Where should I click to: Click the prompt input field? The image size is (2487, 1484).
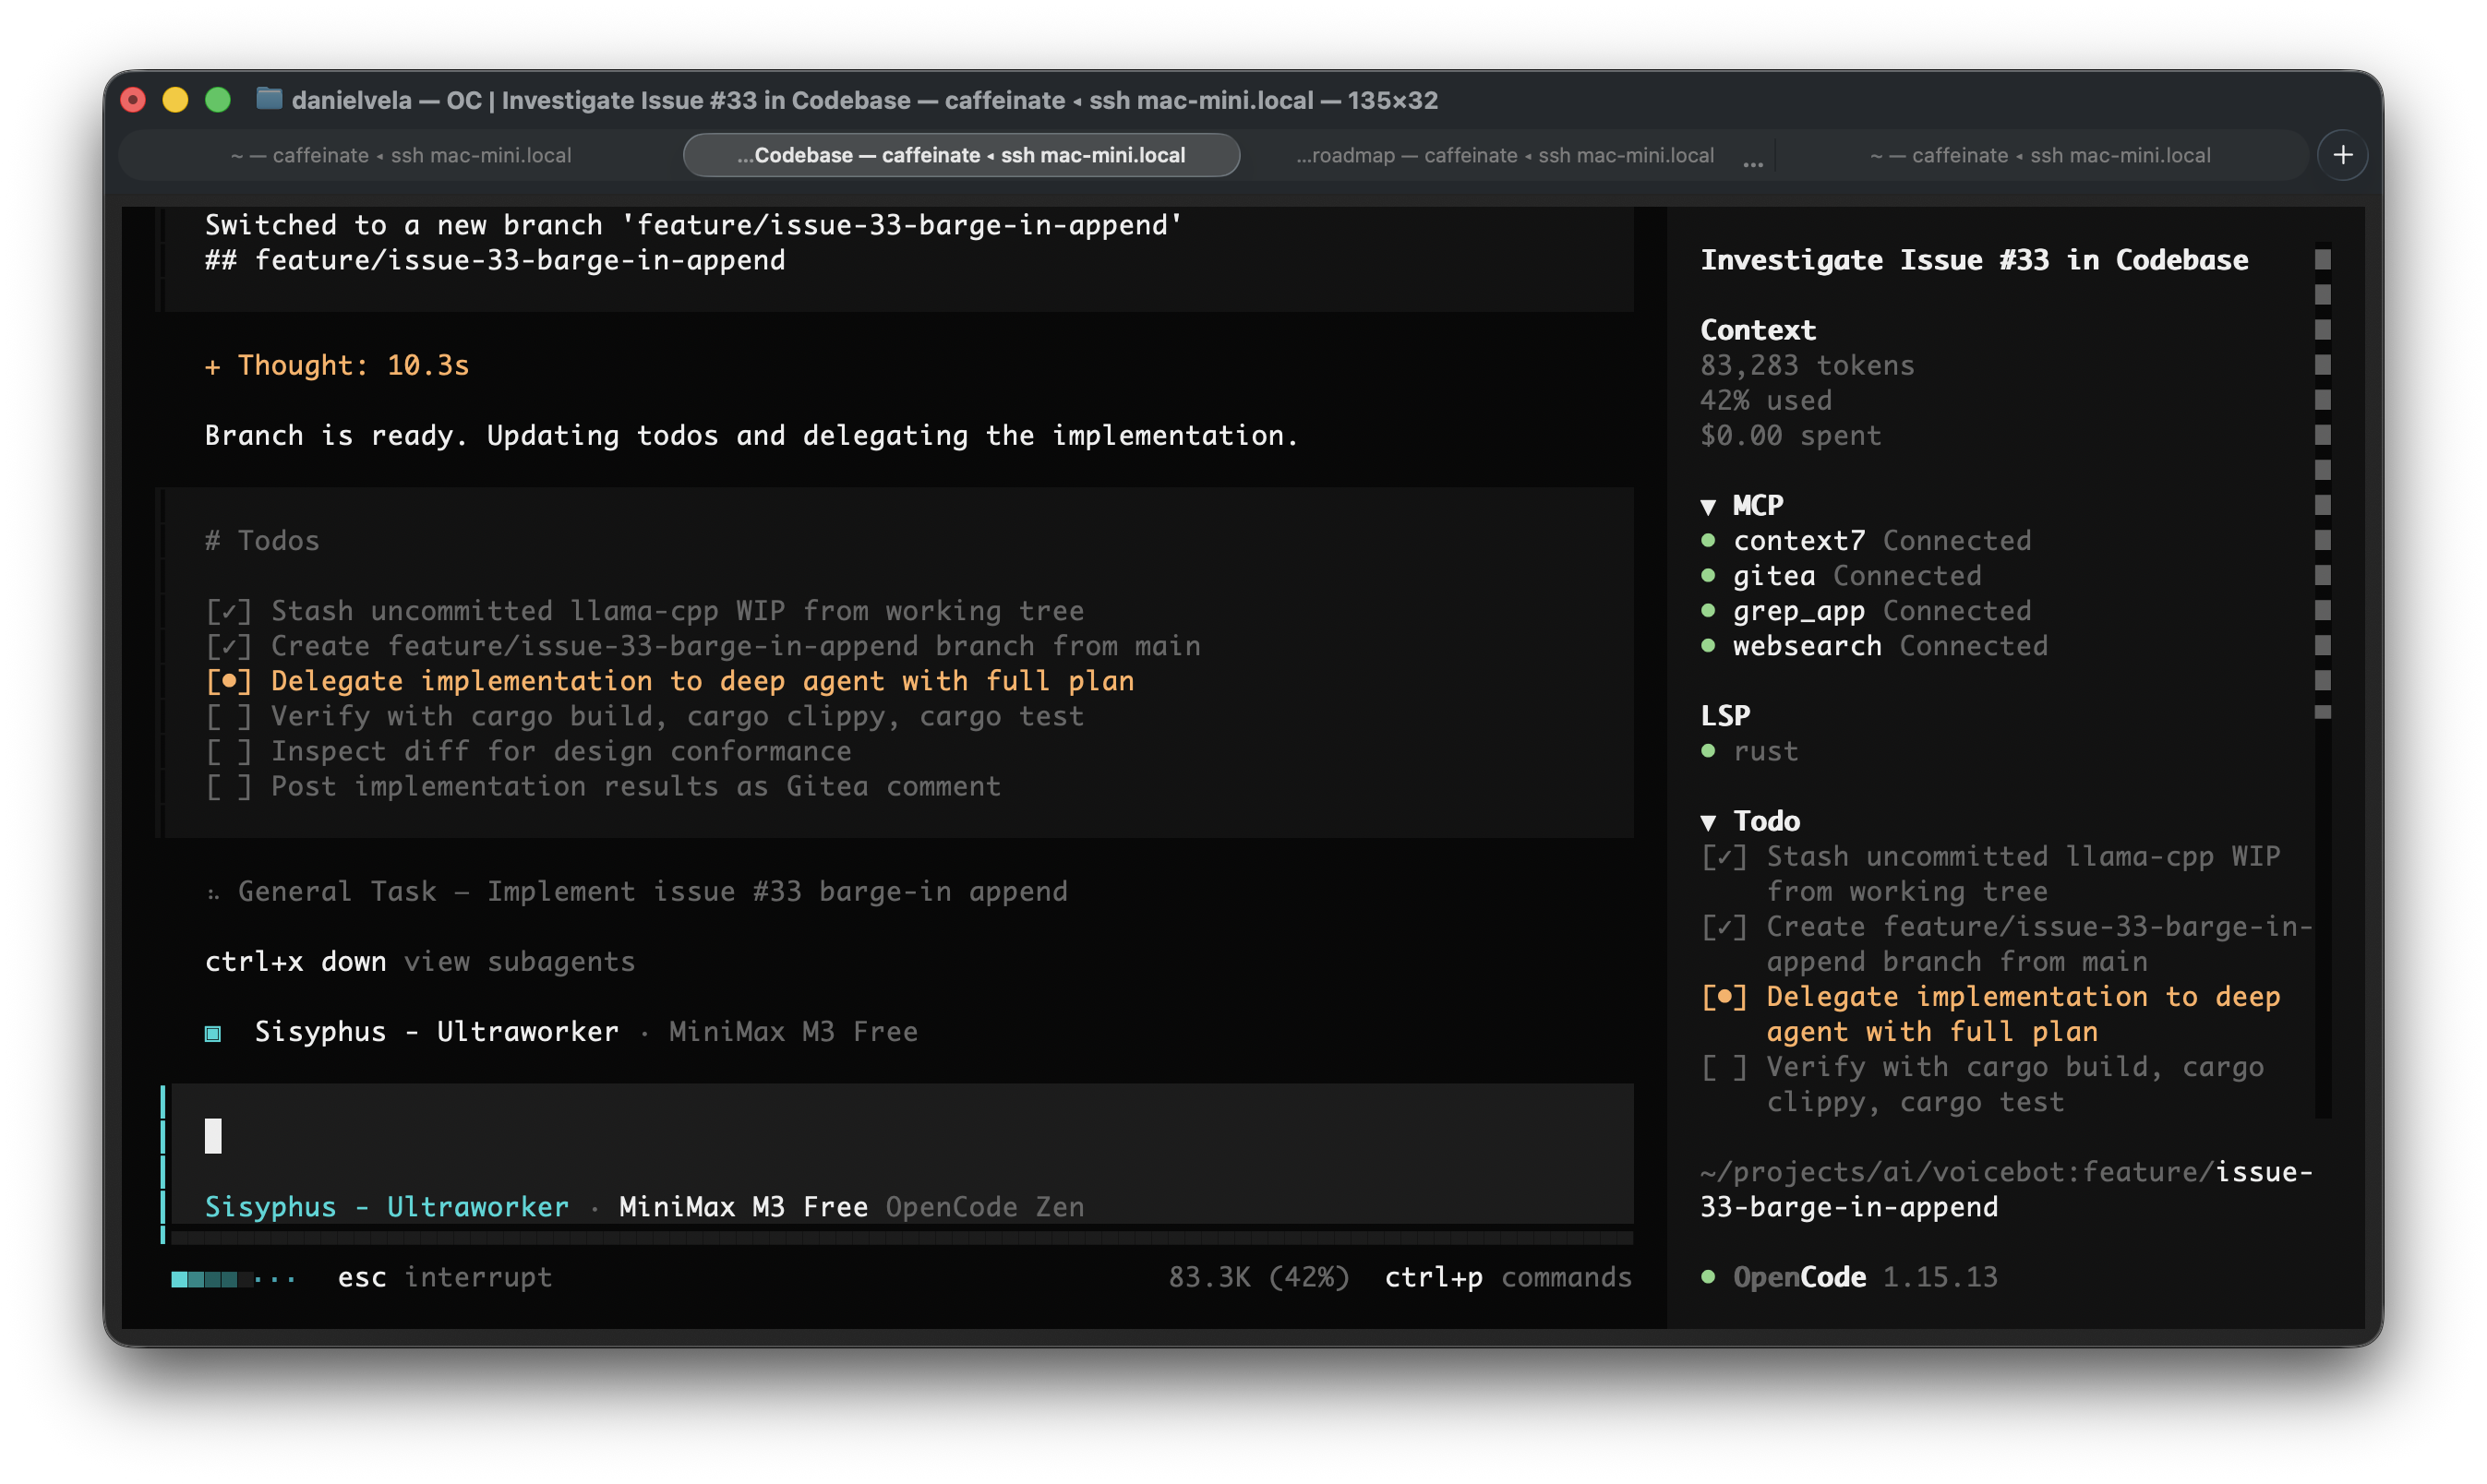coord(902,1137)
